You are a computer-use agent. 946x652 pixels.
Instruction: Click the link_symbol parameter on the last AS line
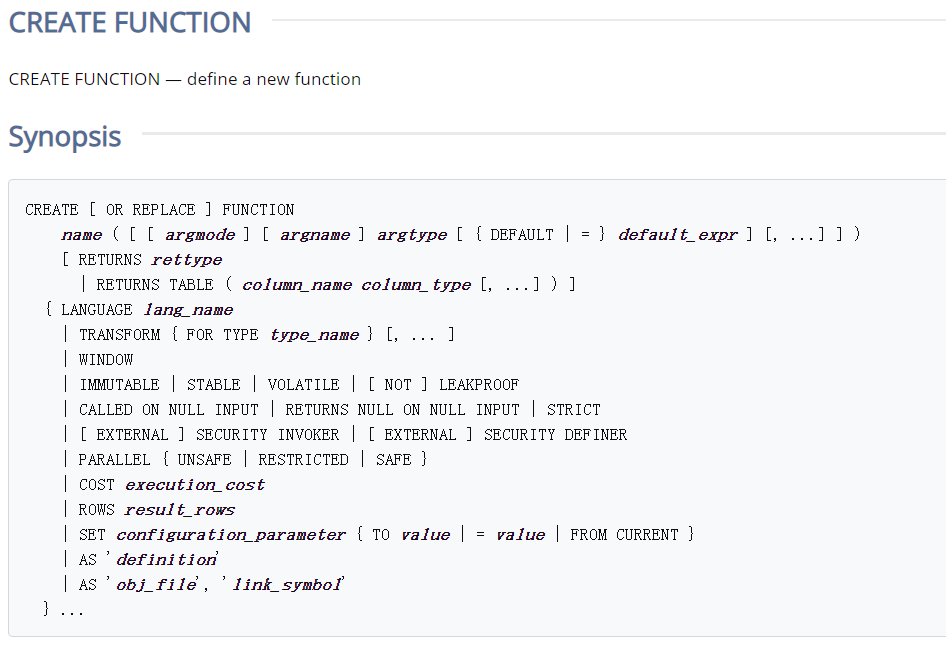[x=287, y=585]
